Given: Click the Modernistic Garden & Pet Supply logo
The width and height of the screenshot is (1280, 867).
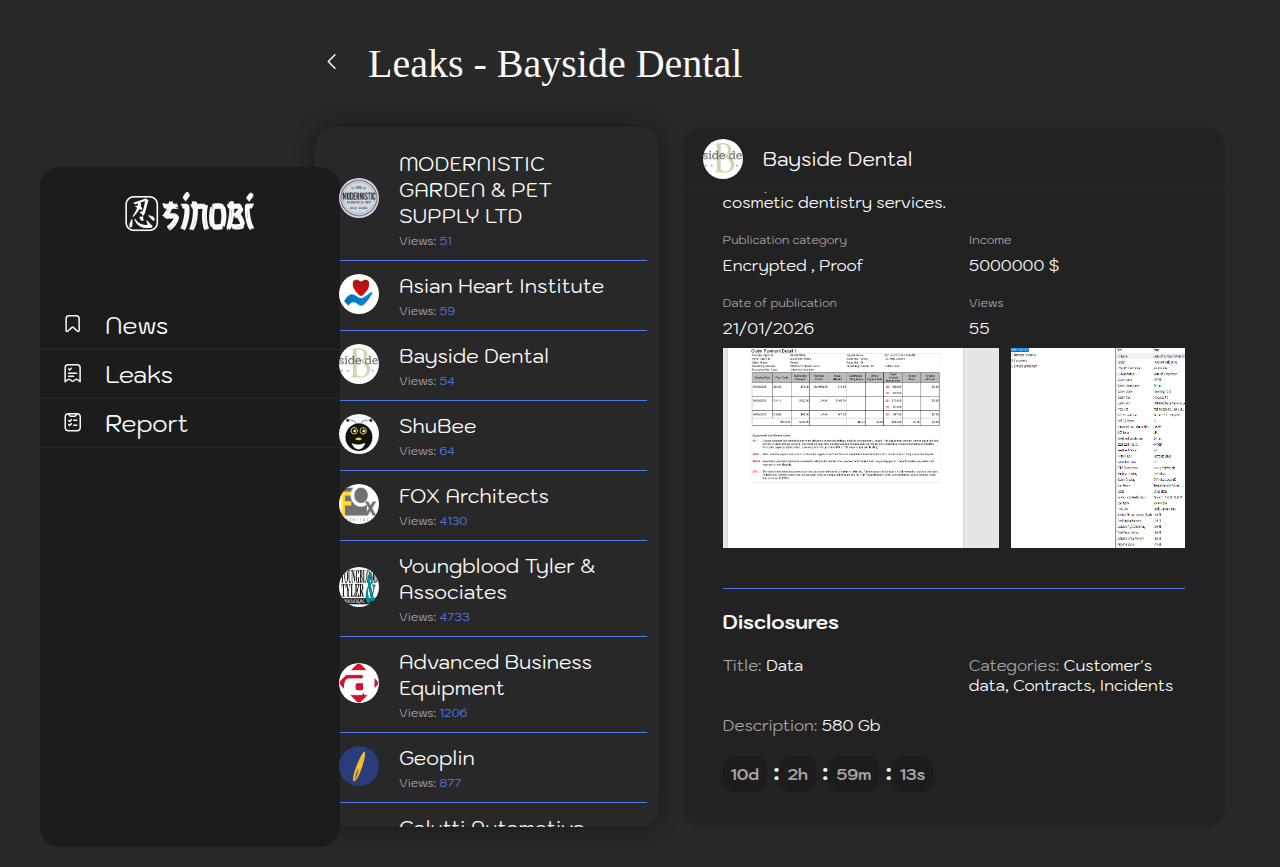Looking at the screenshot, I should click(x=359, y=198).
